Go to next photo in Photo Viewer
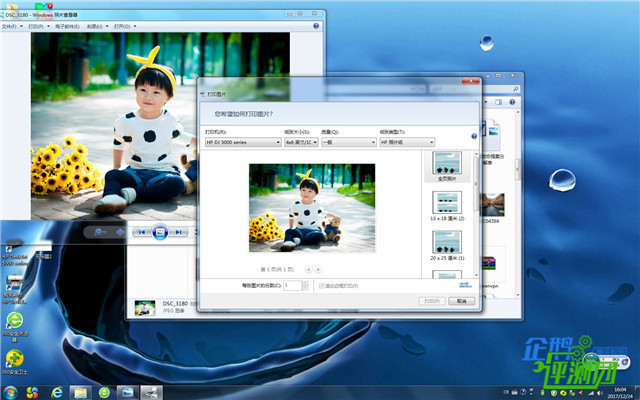Image resolution: width=640 pixels, height=400 pixels. click(179, 232)
